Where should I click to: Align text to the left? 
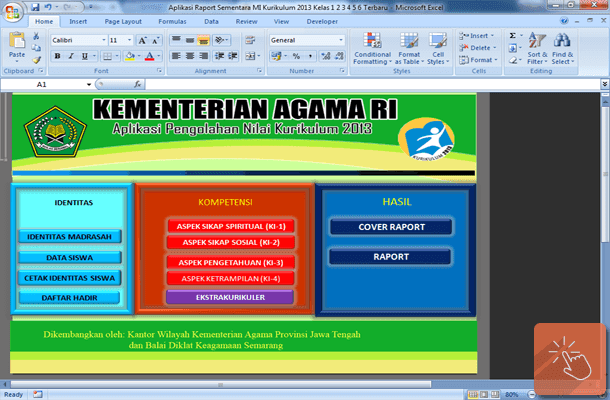click(176, 56)
